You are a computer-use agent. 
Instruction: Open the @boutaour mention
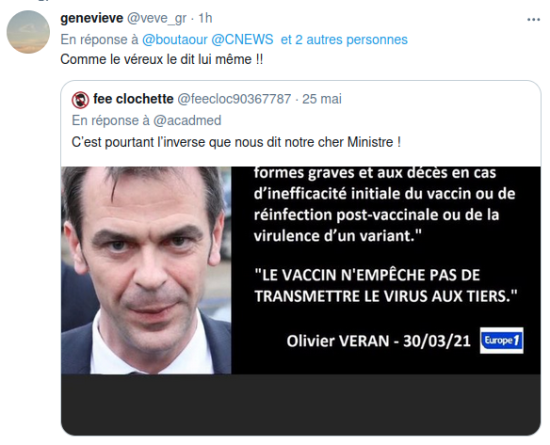[x=175, y=40]
